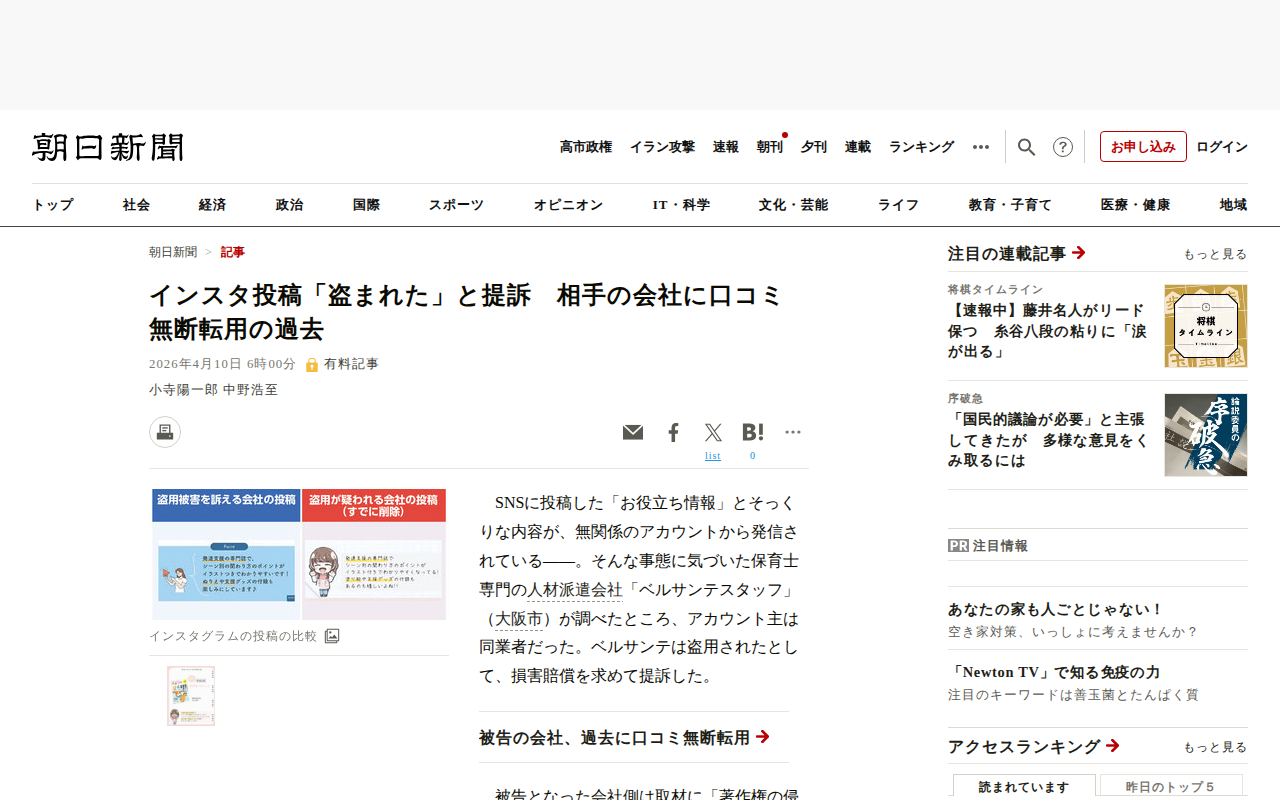
Task: Select the 政治 navigation item
Action: coord(289,205)
